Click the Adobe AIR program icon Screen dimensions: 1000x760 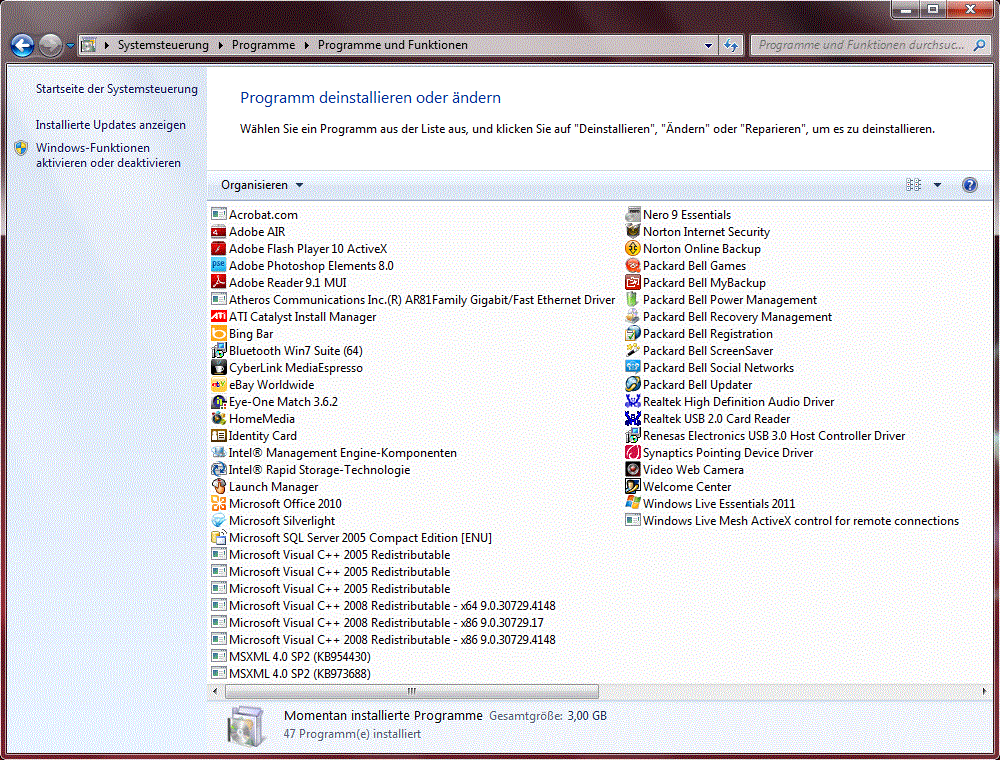pyautogui.click(x=218, y=232)
